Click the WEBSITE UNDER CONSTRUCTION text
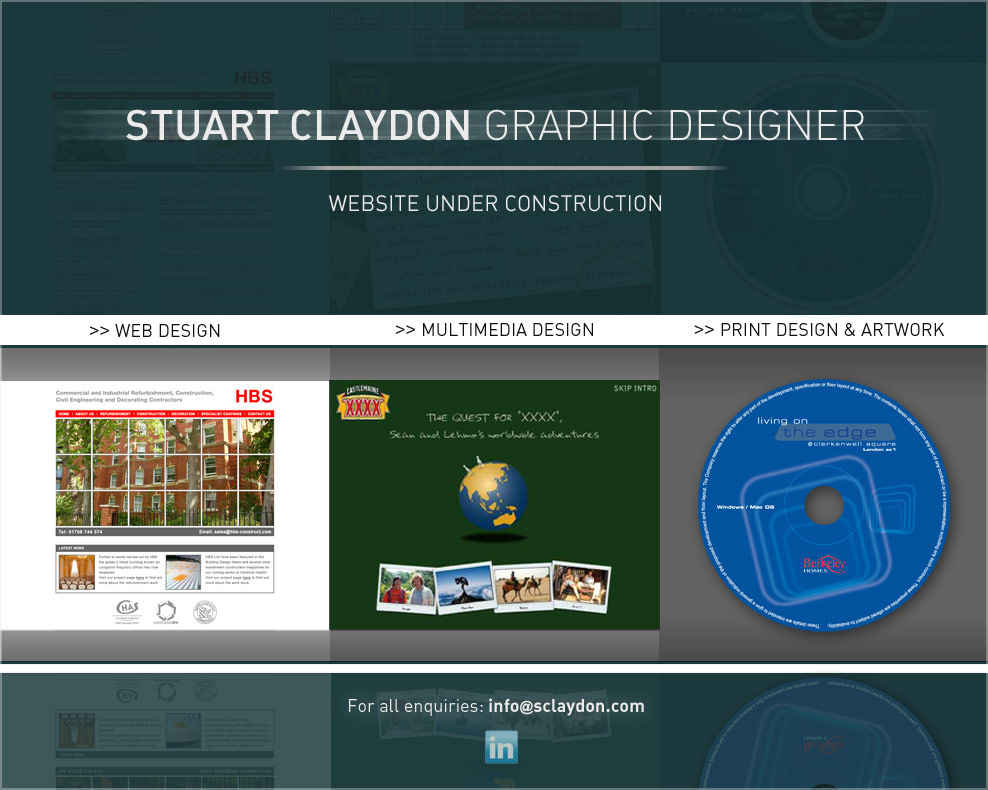Viewport: 988px width, 790px height. pyautogui.click(x=495, y=203)
